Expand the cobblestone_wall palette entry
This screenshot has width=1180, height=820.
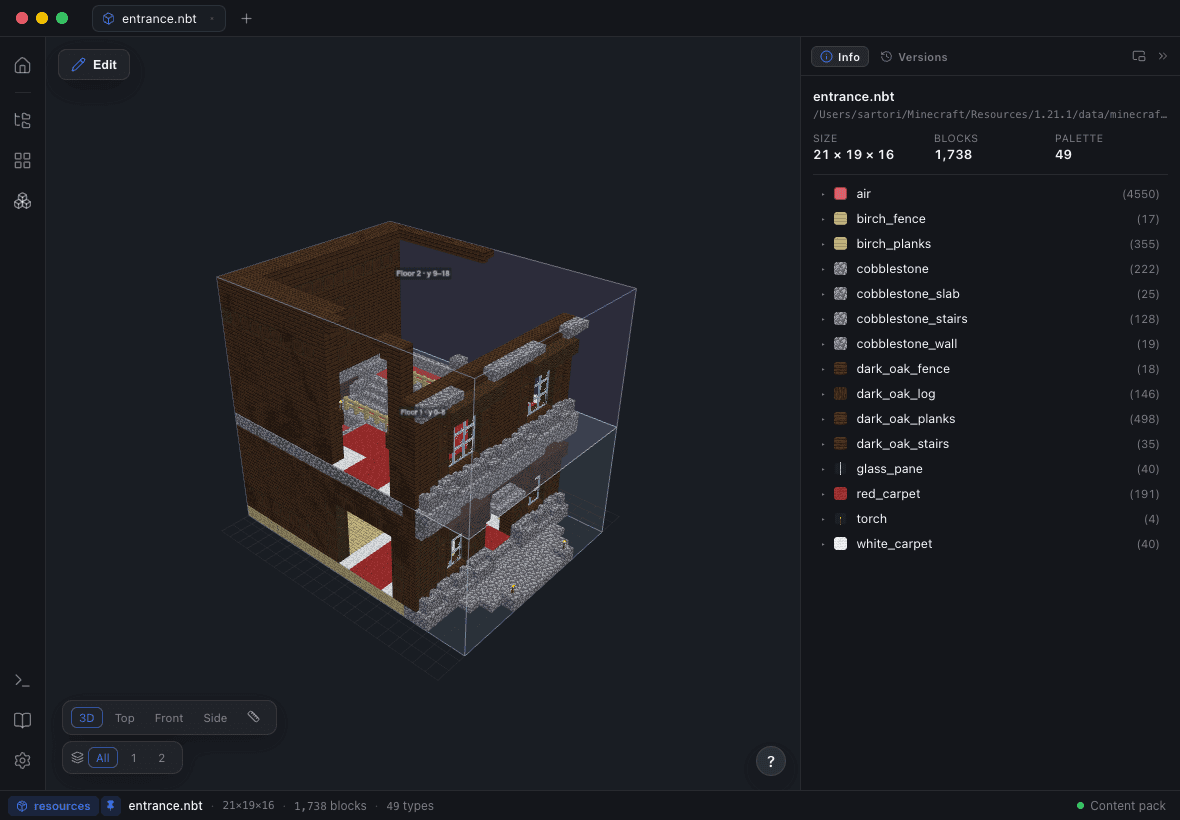pyautogui.click(x=823, y=344)
